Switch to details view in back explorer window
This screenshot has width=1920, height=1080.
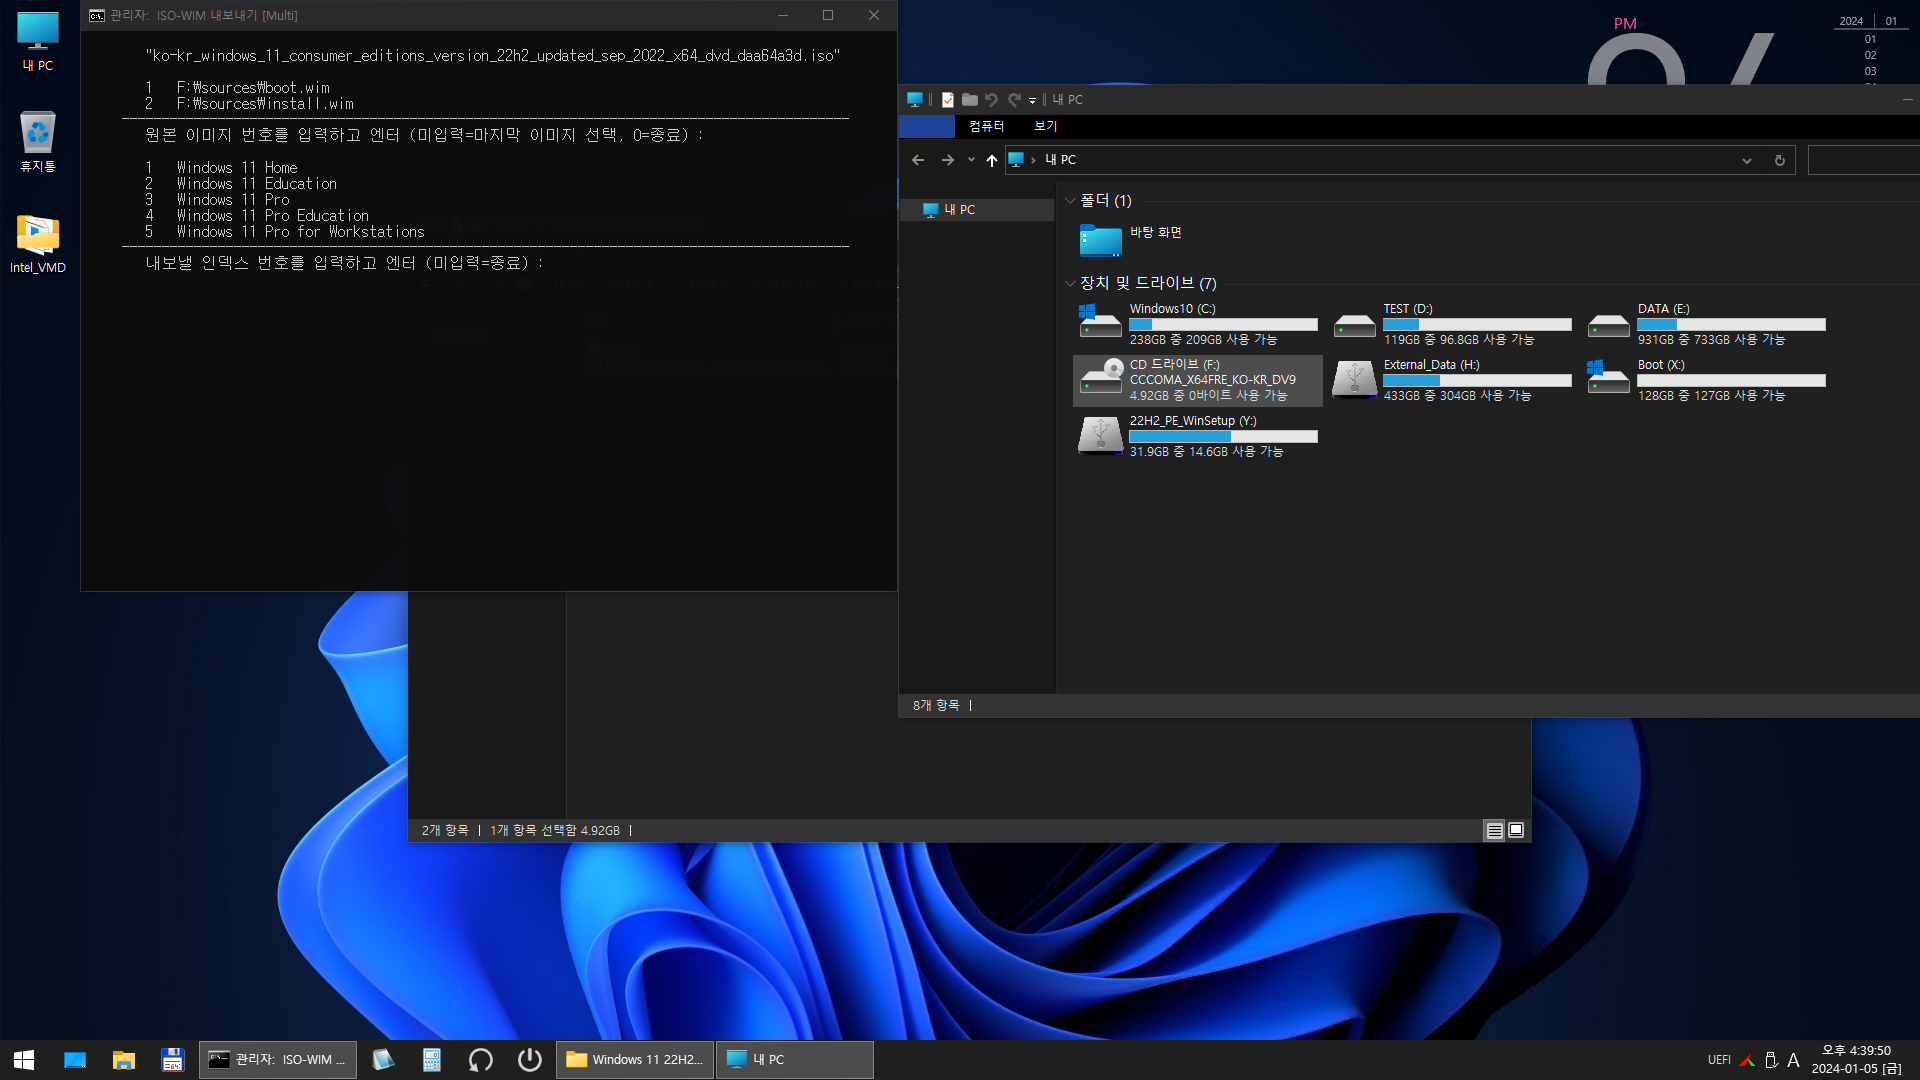click(x=1494, y=831)
